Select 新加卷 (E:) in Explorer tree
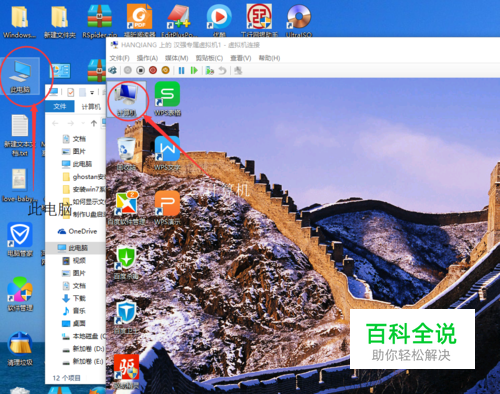Viewport: 500px width, 394px height. click(x=83, y=361)
